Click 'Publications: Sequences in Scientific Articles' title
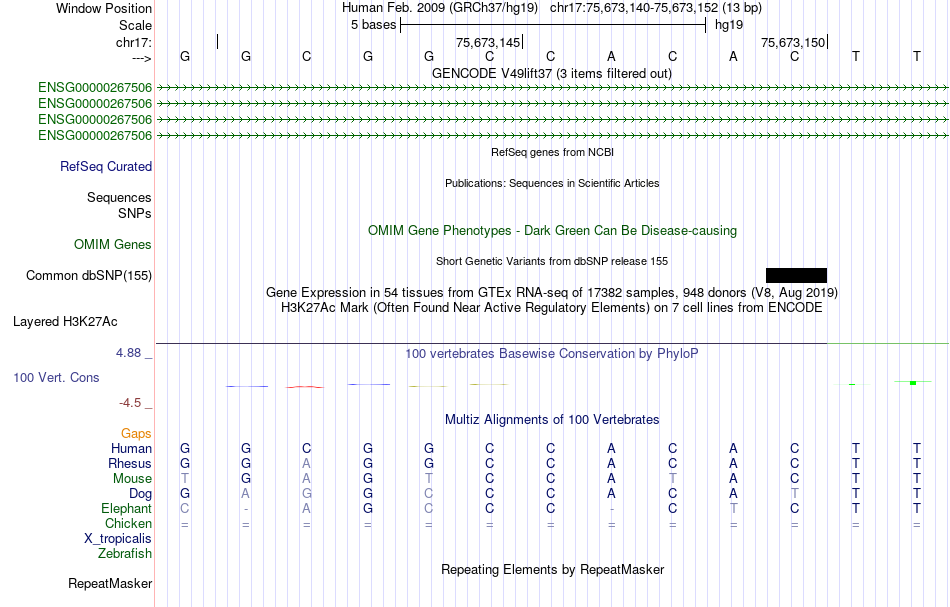The height and width of the screenshot is (607, 950). (552, 184)
